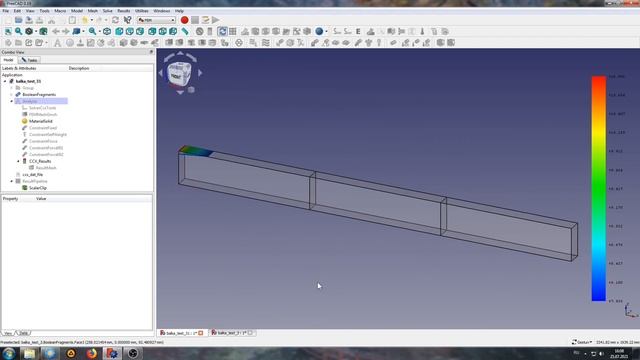
Task: Click the Fit all view icon
Action: 8,31
